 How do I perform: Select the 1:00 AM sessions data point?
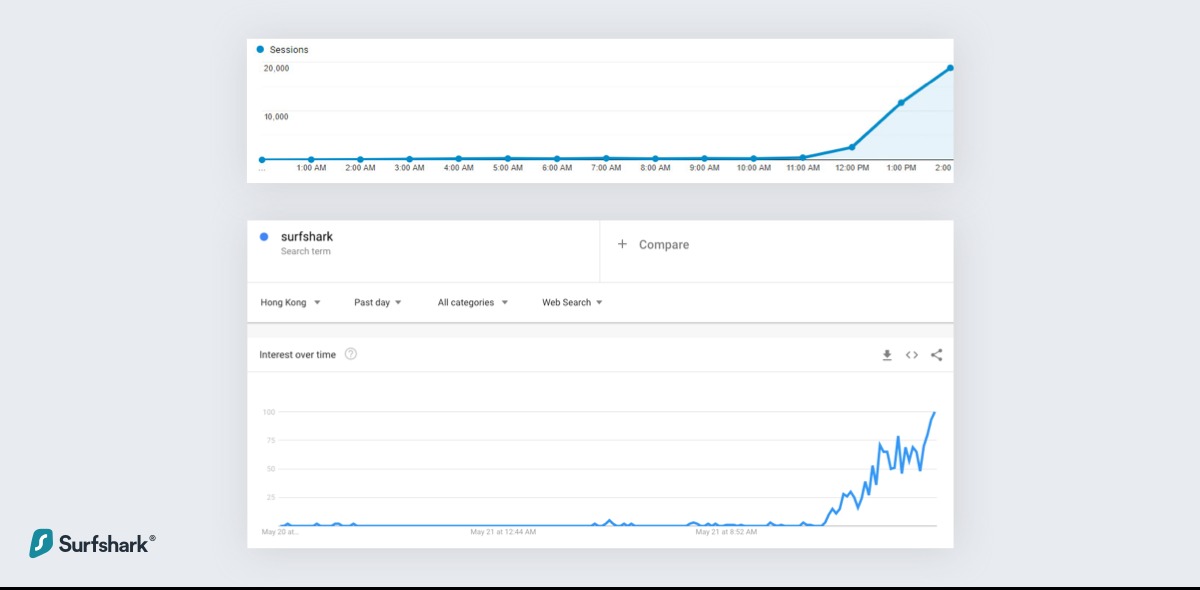pyautogui.click(x=311, y=159)
